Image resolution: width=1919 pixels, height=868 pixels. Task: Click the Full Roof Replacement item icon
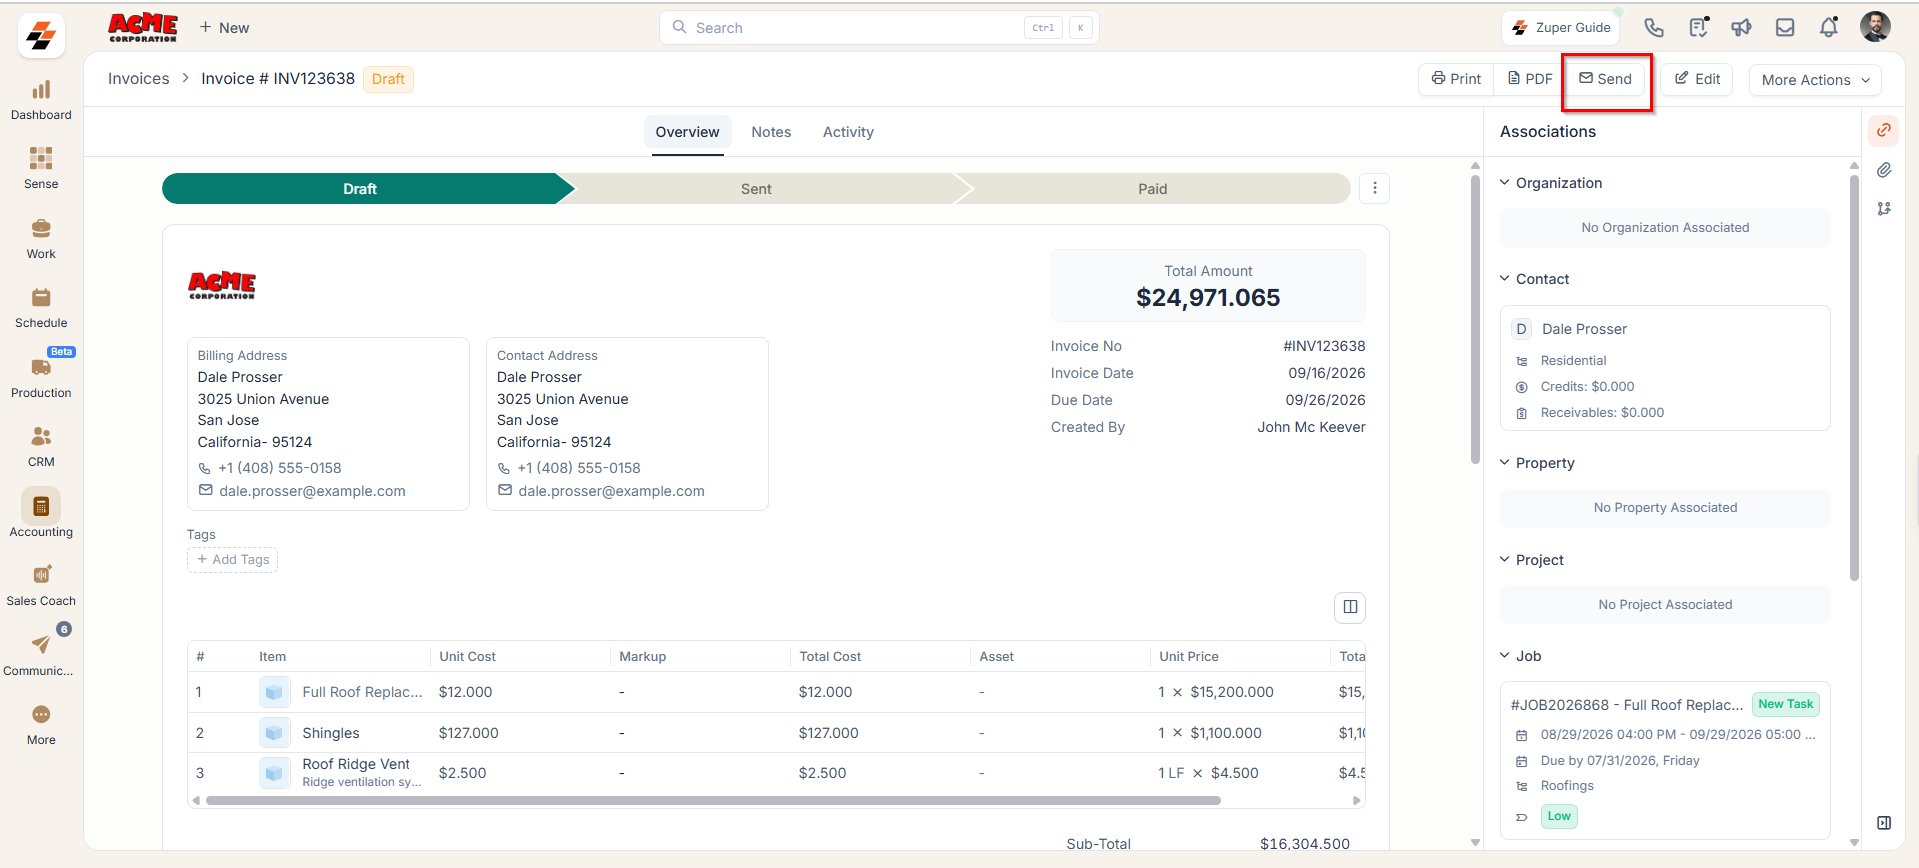[x=274, y=692]
